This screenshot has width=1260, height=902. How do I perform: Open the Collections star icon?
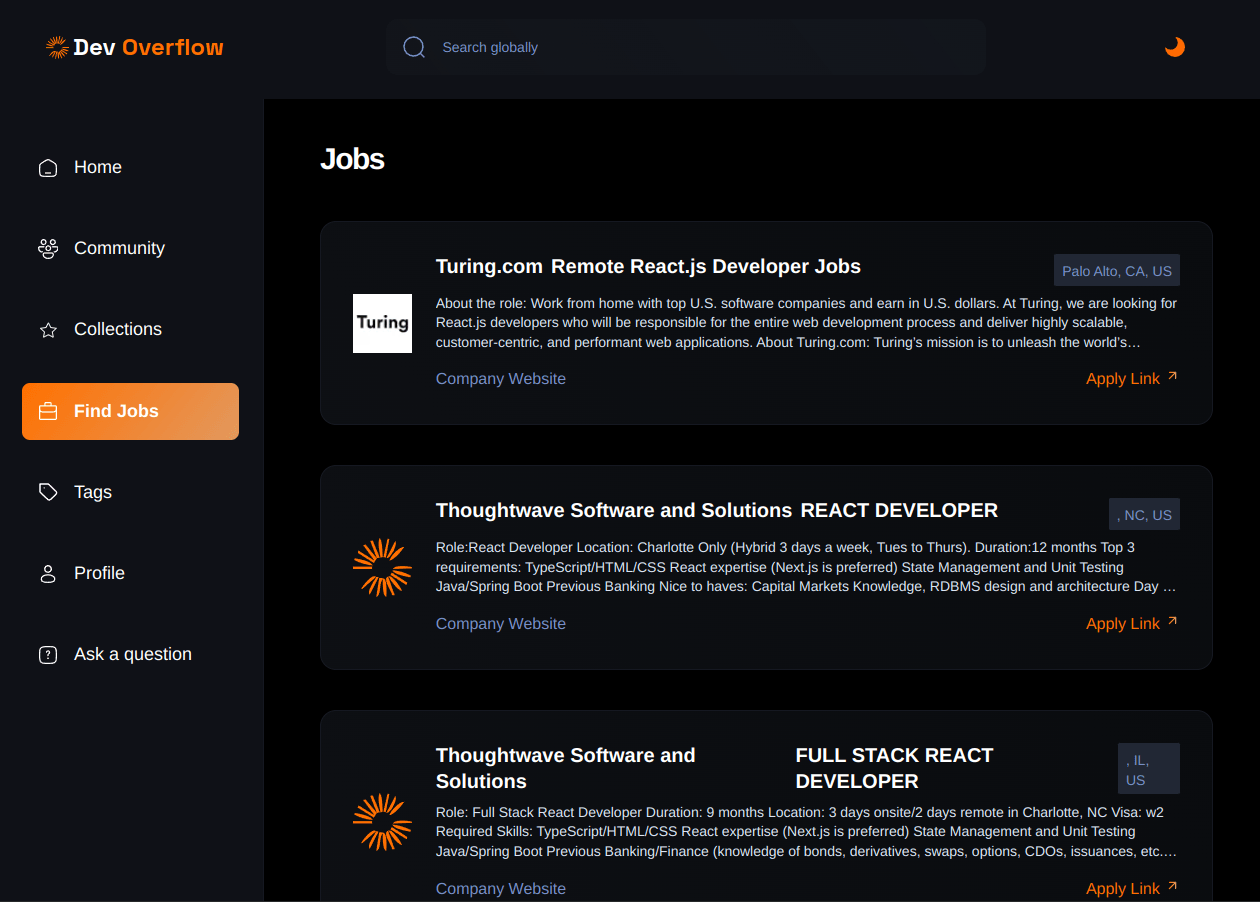48,330
